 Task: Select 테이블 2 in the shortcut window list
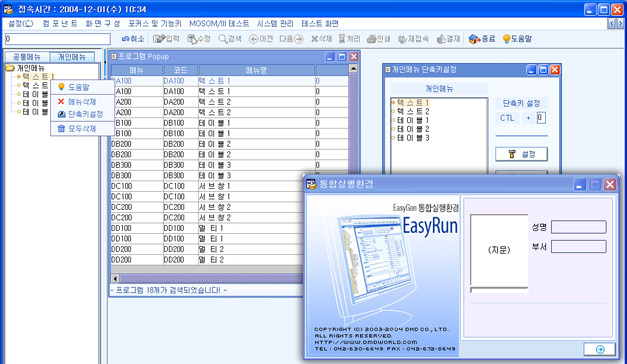pyautogui.click(x=413, y=129)
